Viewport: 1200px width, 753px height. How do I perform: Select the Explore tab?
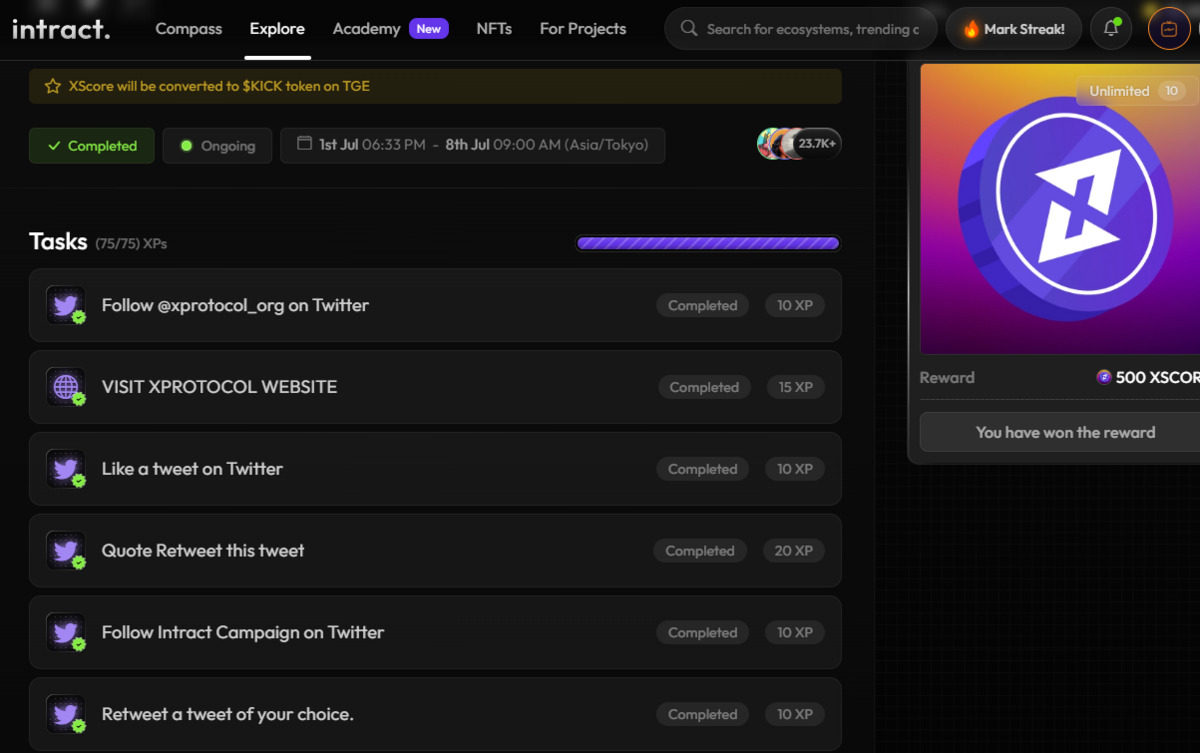277,29
